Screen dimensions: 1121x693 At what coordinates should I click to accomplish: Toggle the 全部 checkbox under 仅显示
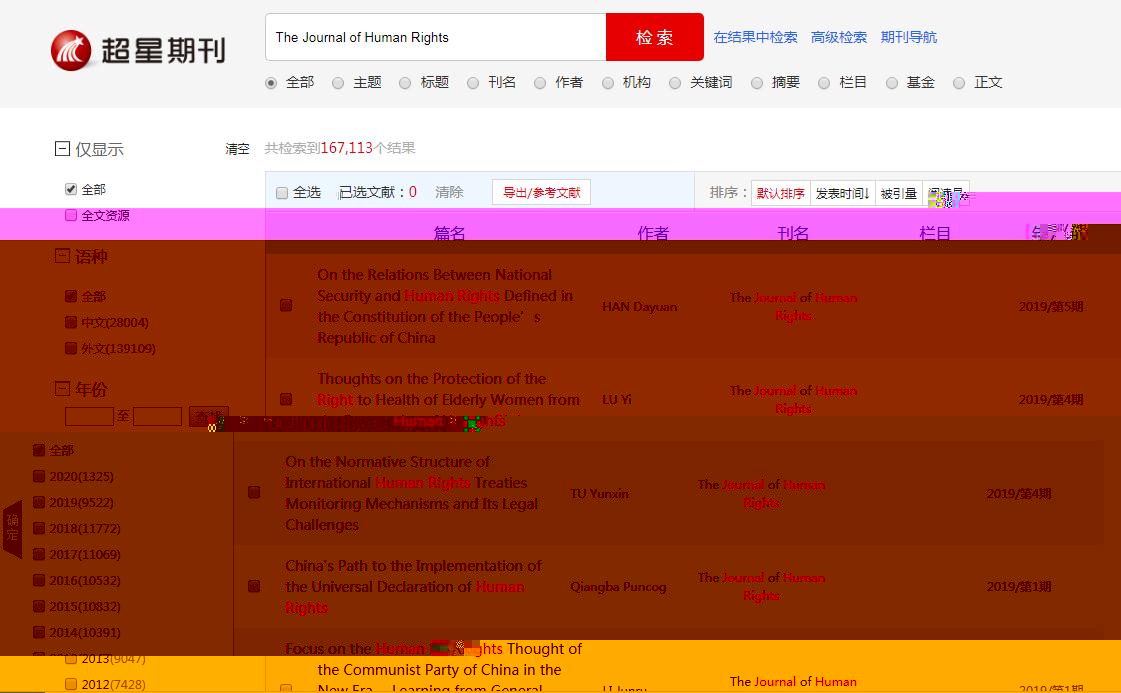(71, 189)
